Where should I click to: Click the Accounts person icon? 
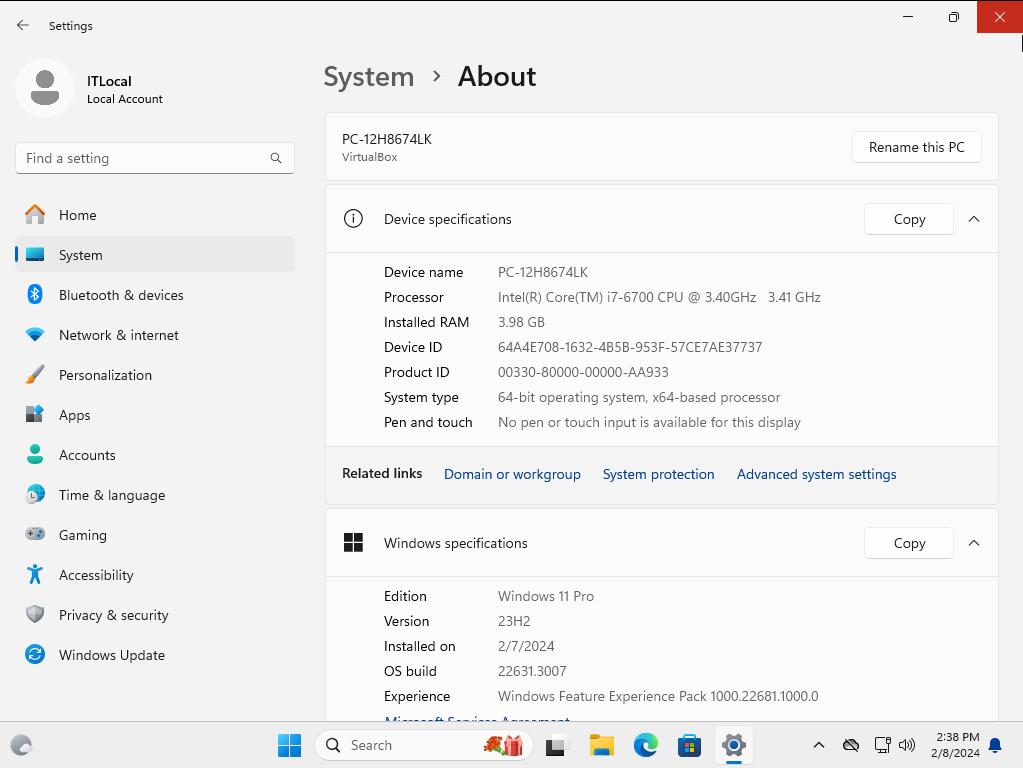[35, 455]
